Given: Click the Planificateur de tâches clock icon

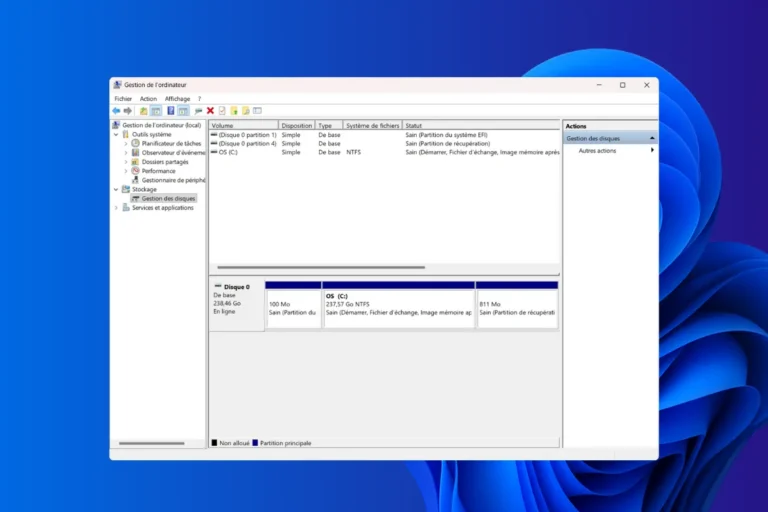Looking at the screenshot, I should coord(135,143).
